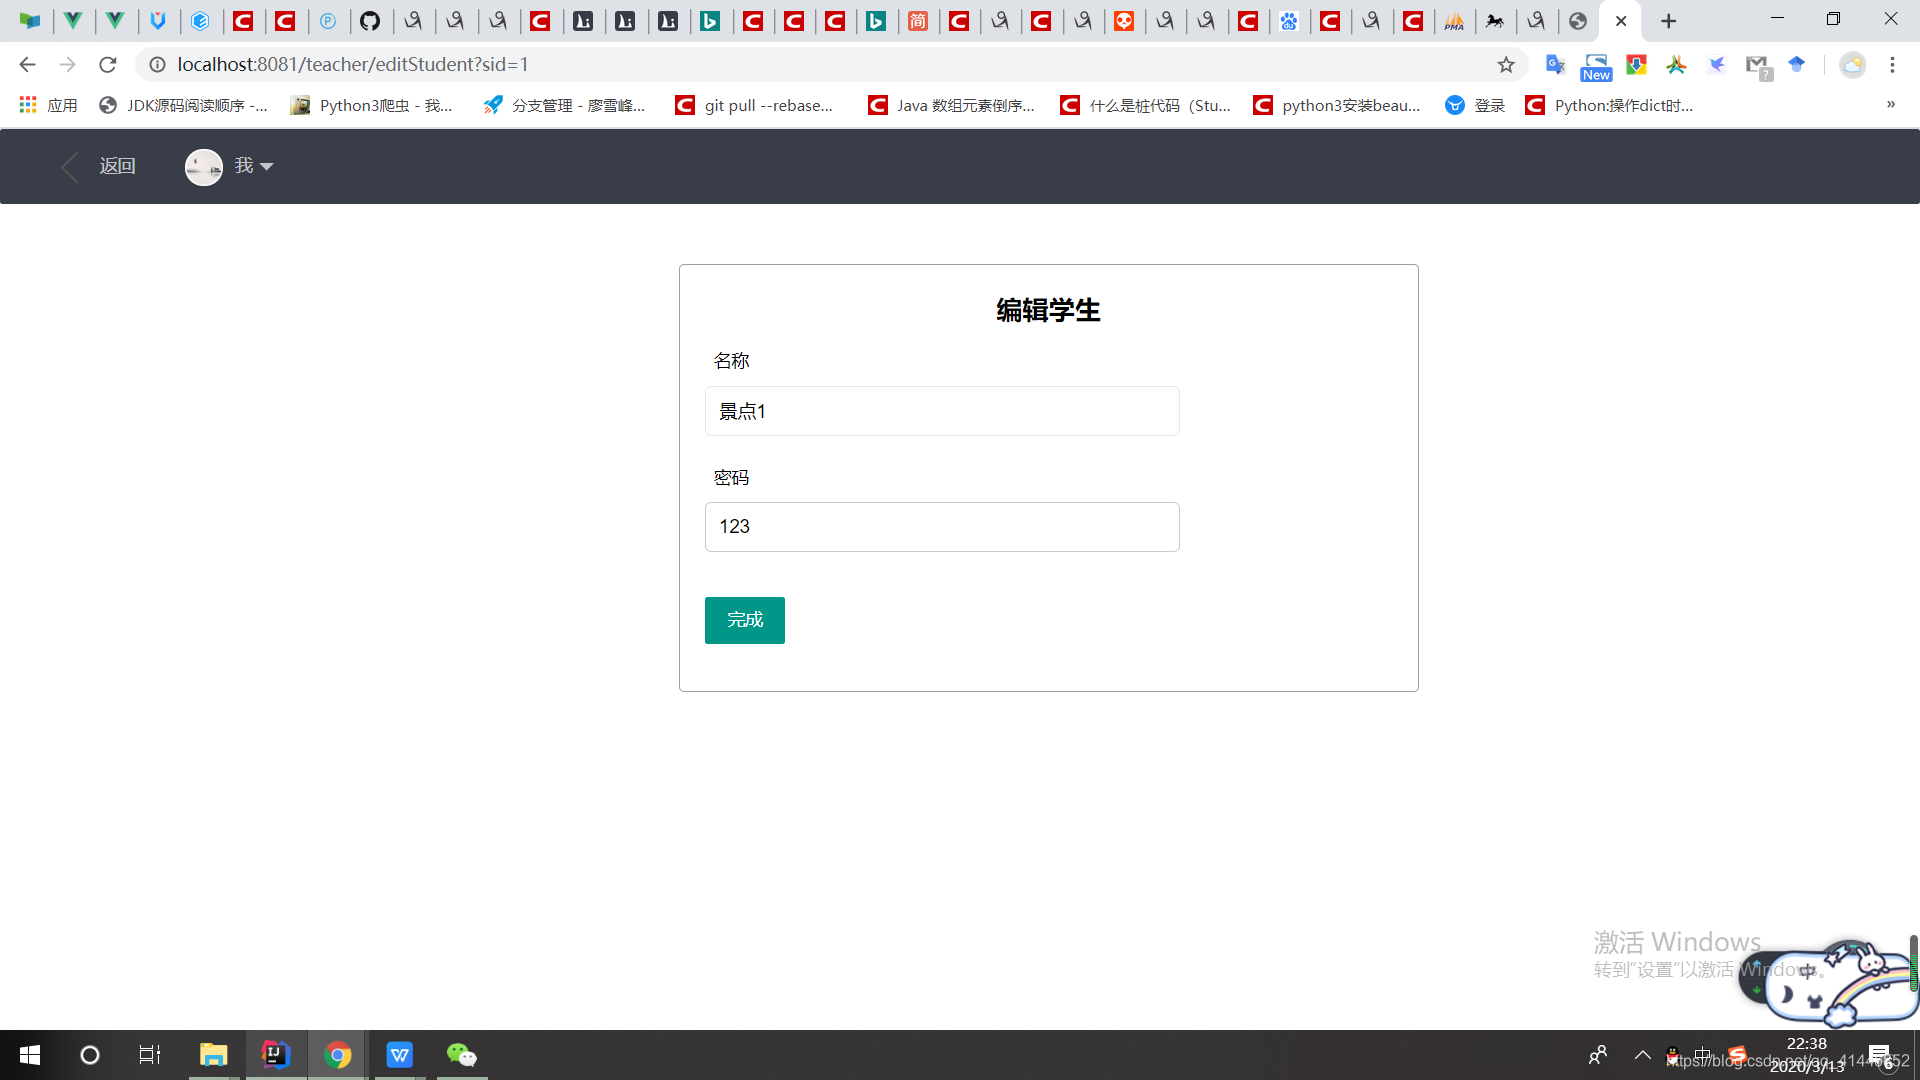This screenshot has height=1080, width=1920.
Task: Click the input method indicator in system tray
Action: (1702, 1053)
